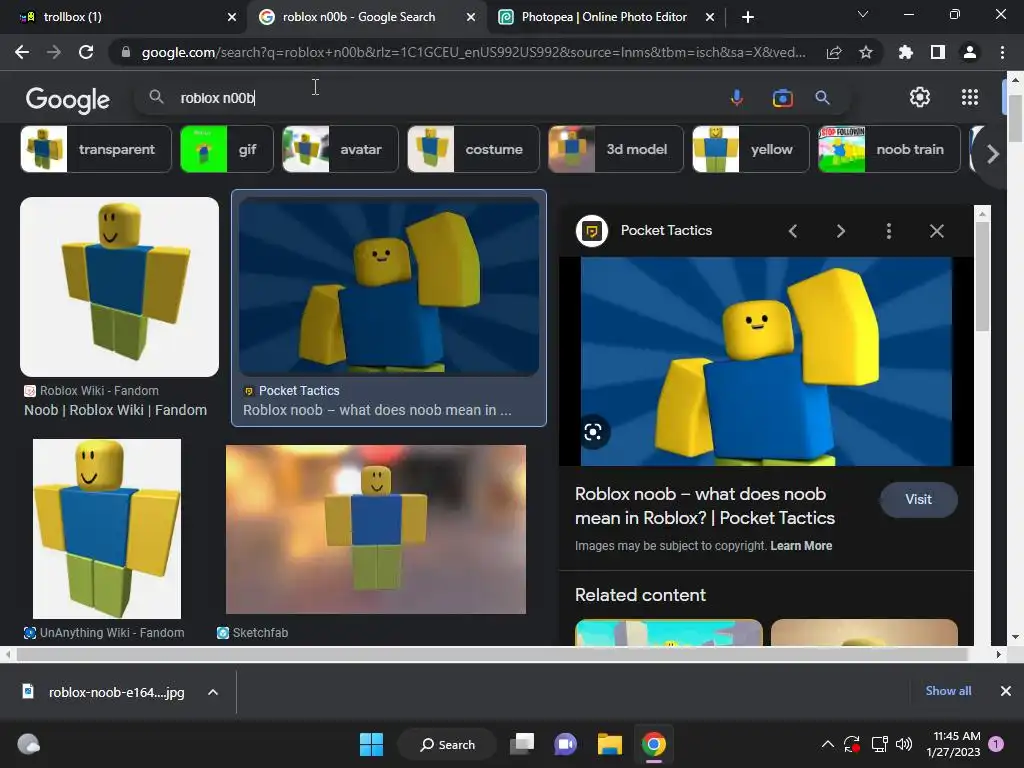Search inside the image with Lens
Viewport: 1024px width, 768px height.
pyautogui.click(x=593, y=432)
